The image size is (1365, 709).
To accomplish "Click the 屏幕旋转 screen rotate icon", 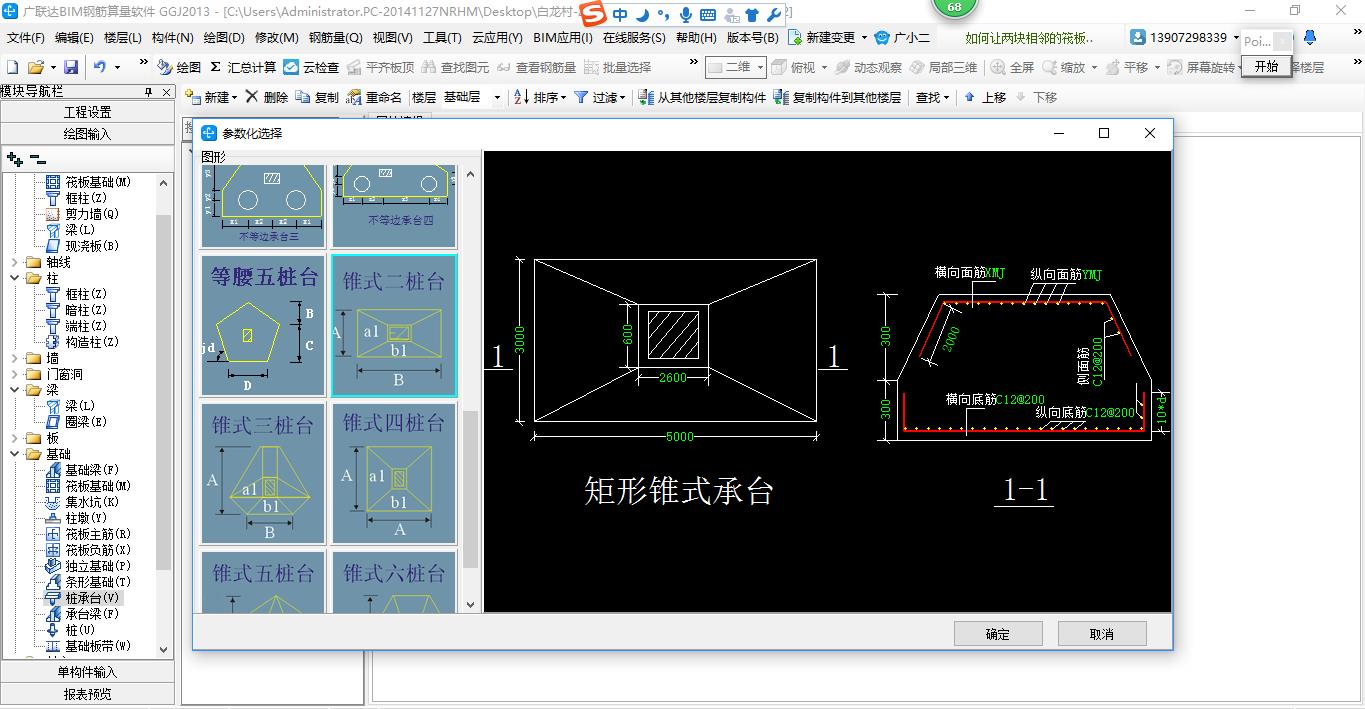I will pyautogui.click(x=1175, y=67).
